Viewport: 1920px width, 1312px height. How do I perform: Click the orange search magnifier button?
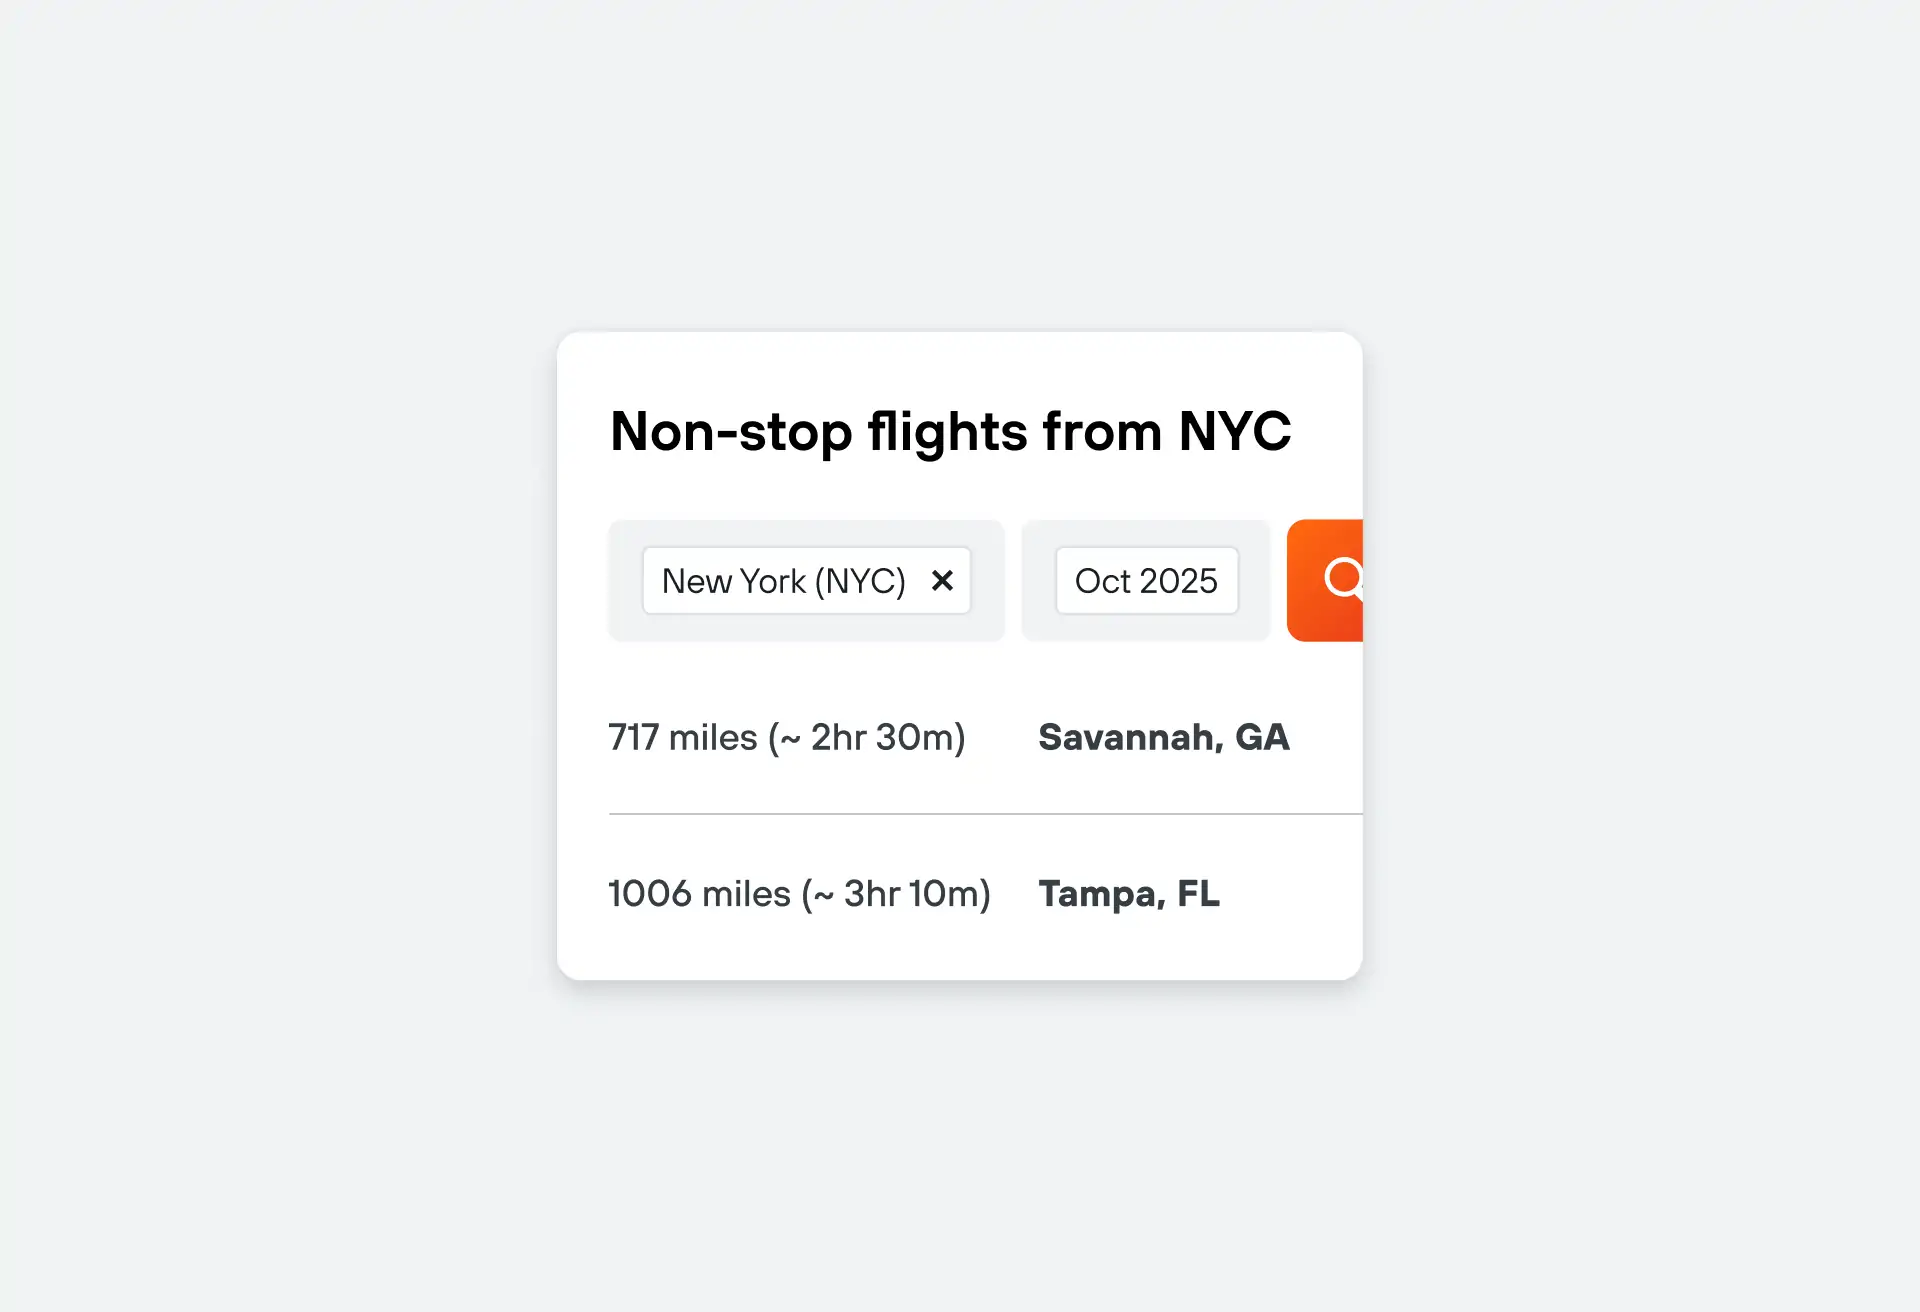(1325, 580)
